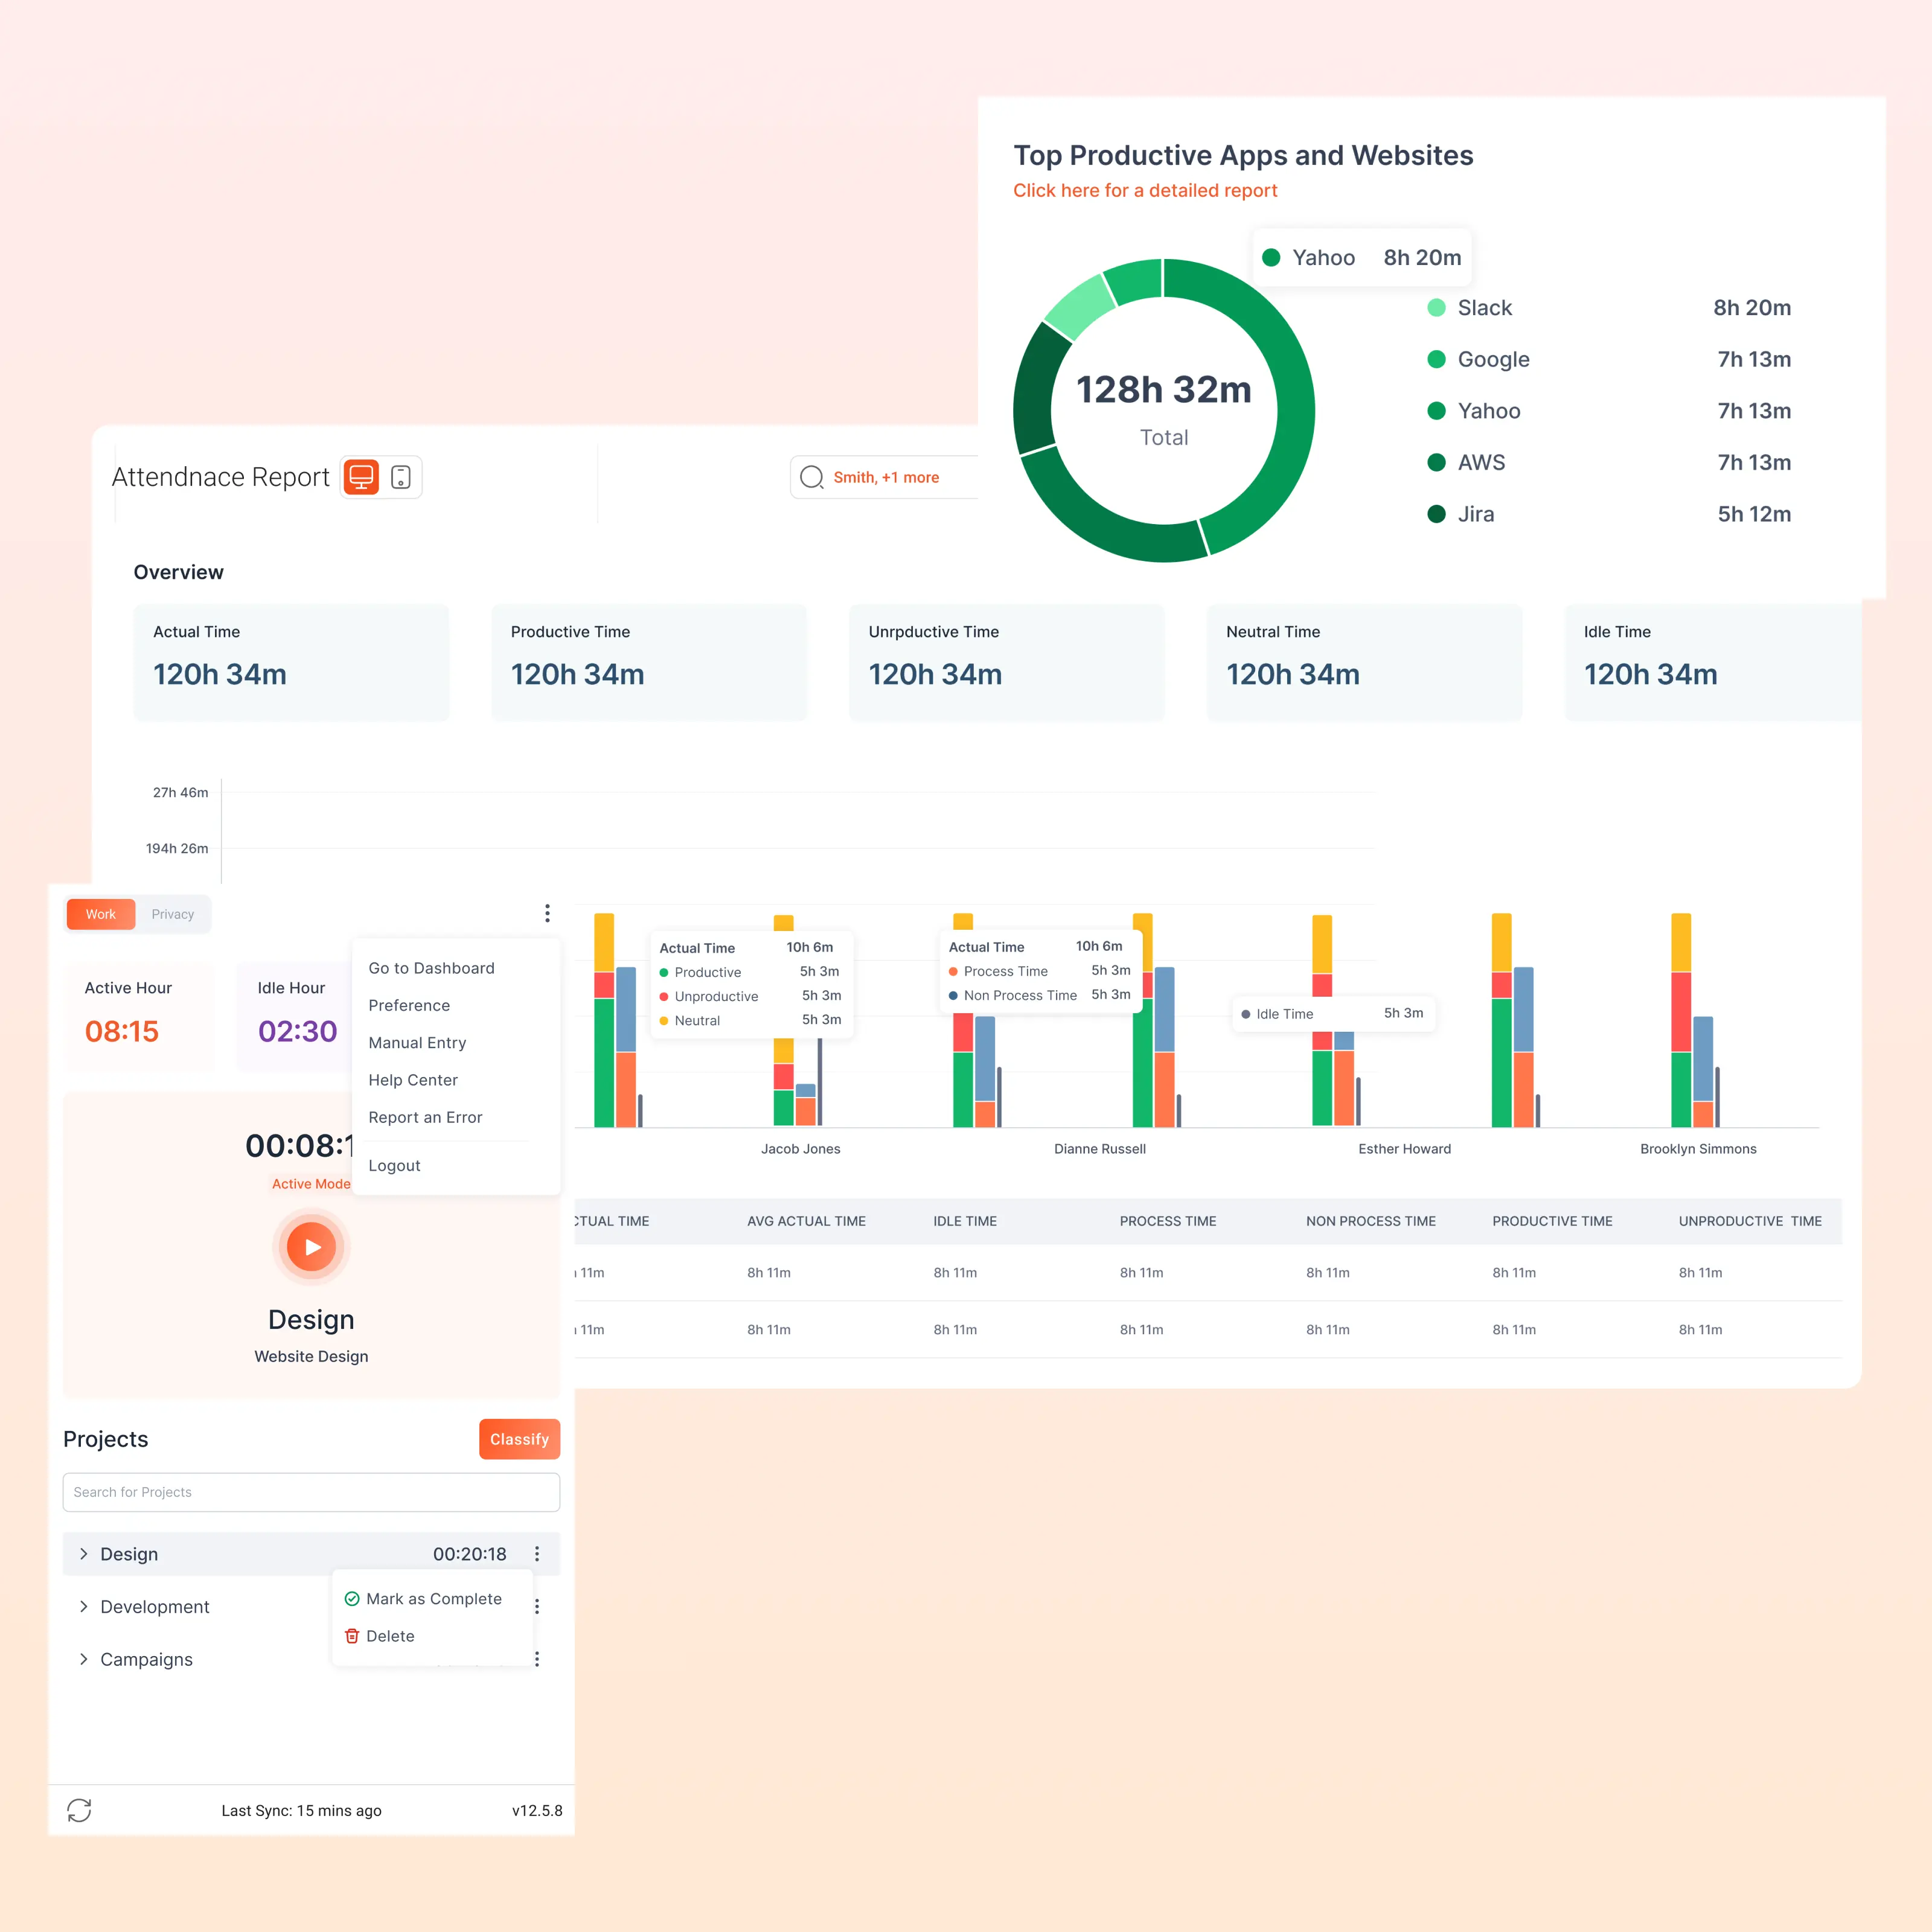Image resolution: width=1932 pixels, height=1932 pixels.
Task: Click the Jacob Jones chart label
Action: (801, 1149)
